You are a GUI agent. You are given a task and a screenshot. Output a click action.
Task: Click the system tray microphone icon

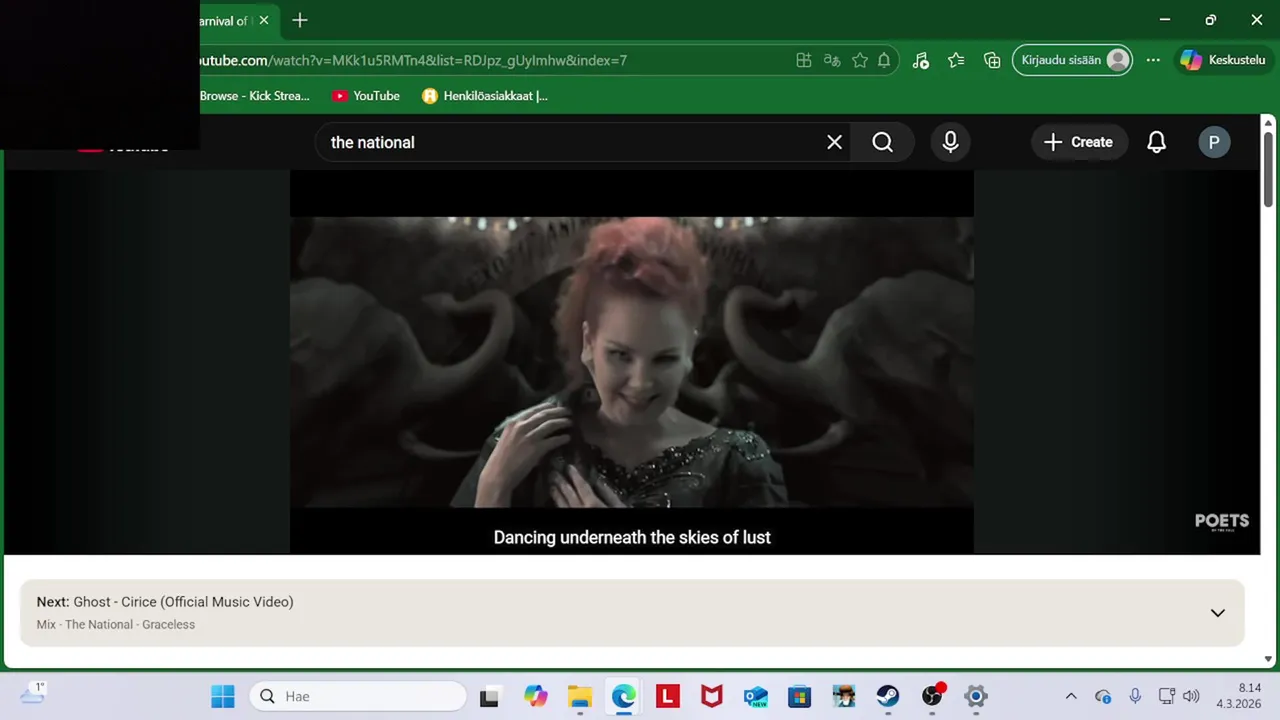[1135, 696]
